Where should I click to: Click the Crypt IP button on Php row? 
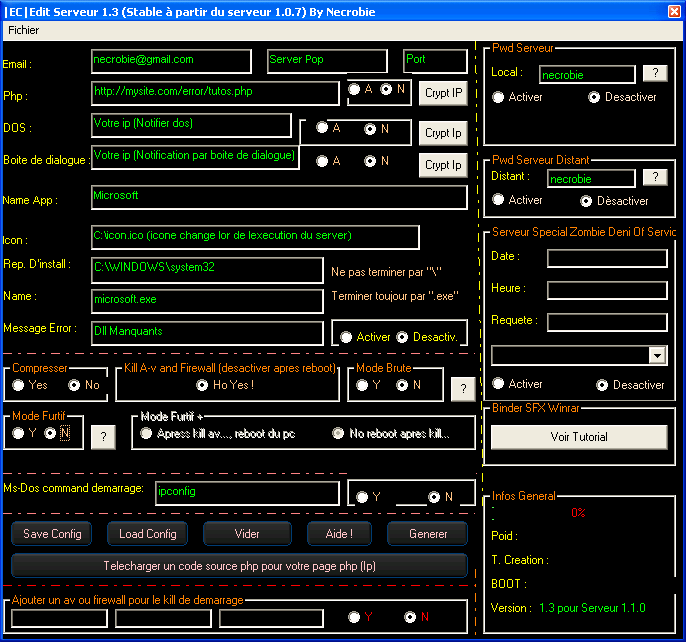pos(443,93)
